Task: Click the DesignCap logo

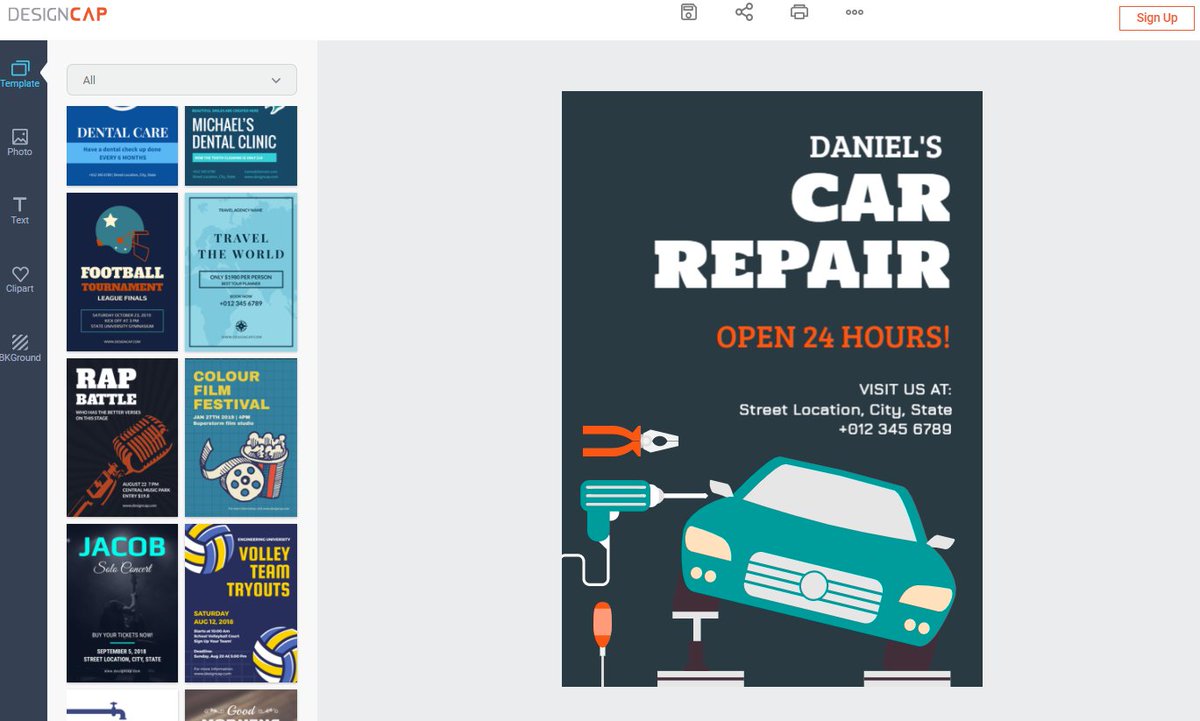Action: (57, 13)
